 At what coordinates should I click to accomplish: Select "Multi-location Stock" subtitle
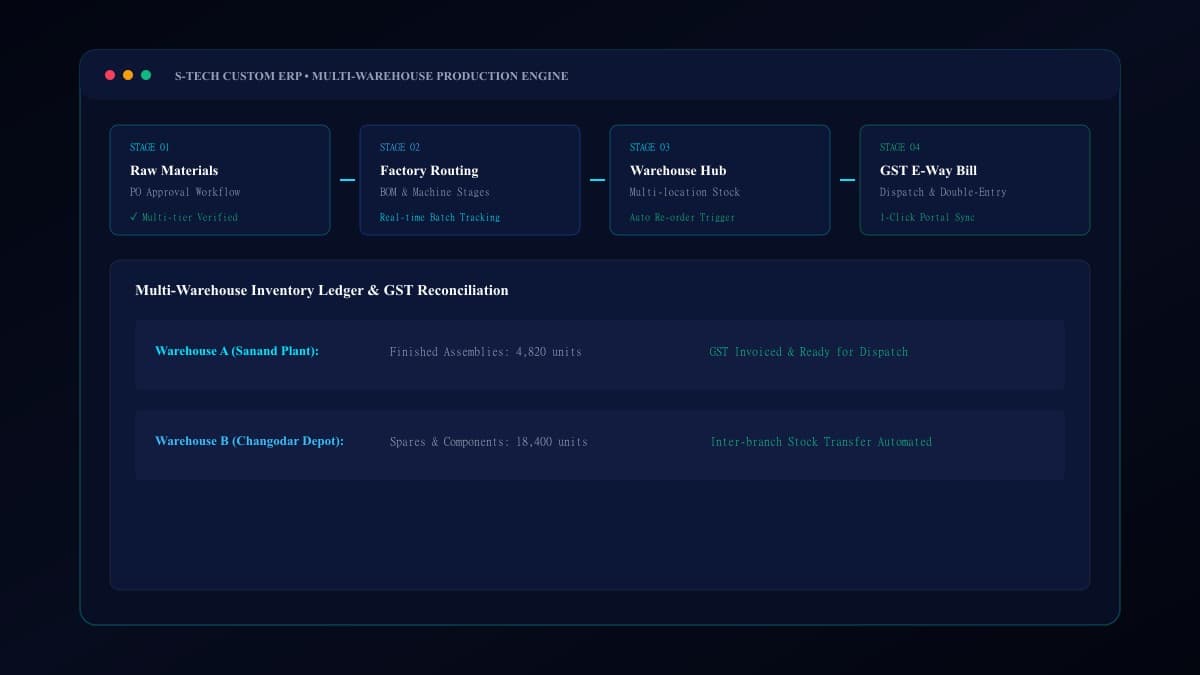click(x=685, y=192)
